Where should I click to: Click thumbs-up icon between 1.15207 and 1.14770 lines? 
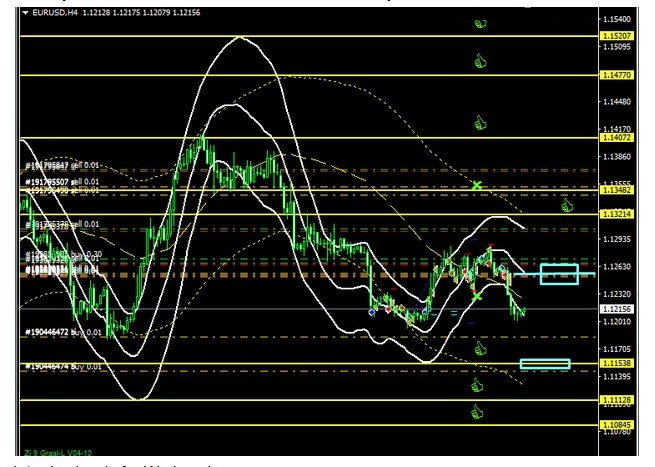480,62
